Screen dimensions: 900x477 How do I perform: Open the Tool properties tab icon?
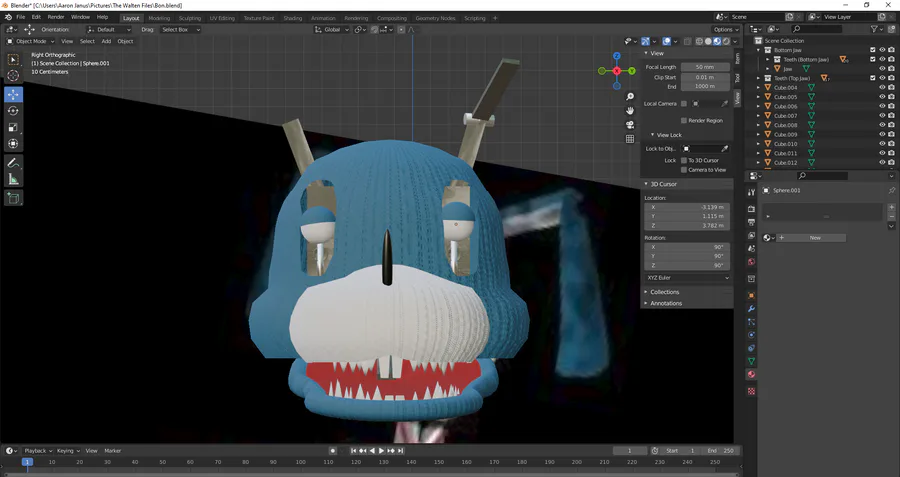tap(751, 193)
